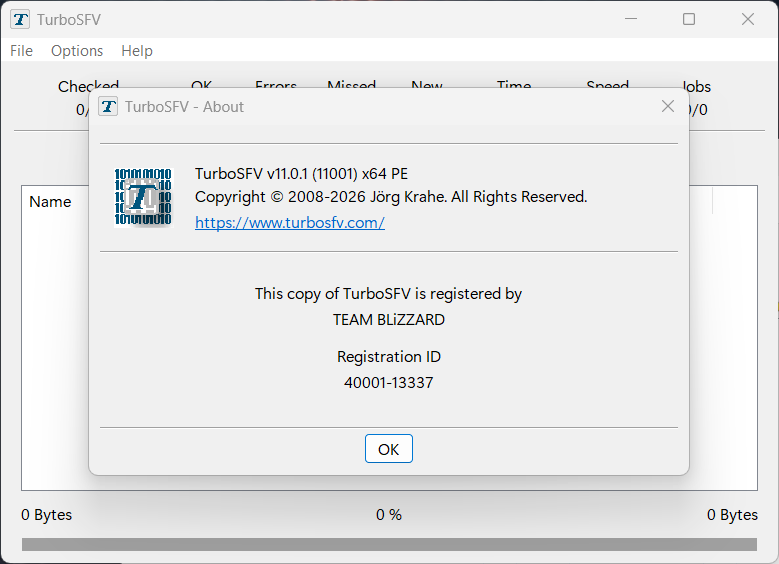Minimize the TurboSFV main window

pyautogui.click(x=630, y=19)
